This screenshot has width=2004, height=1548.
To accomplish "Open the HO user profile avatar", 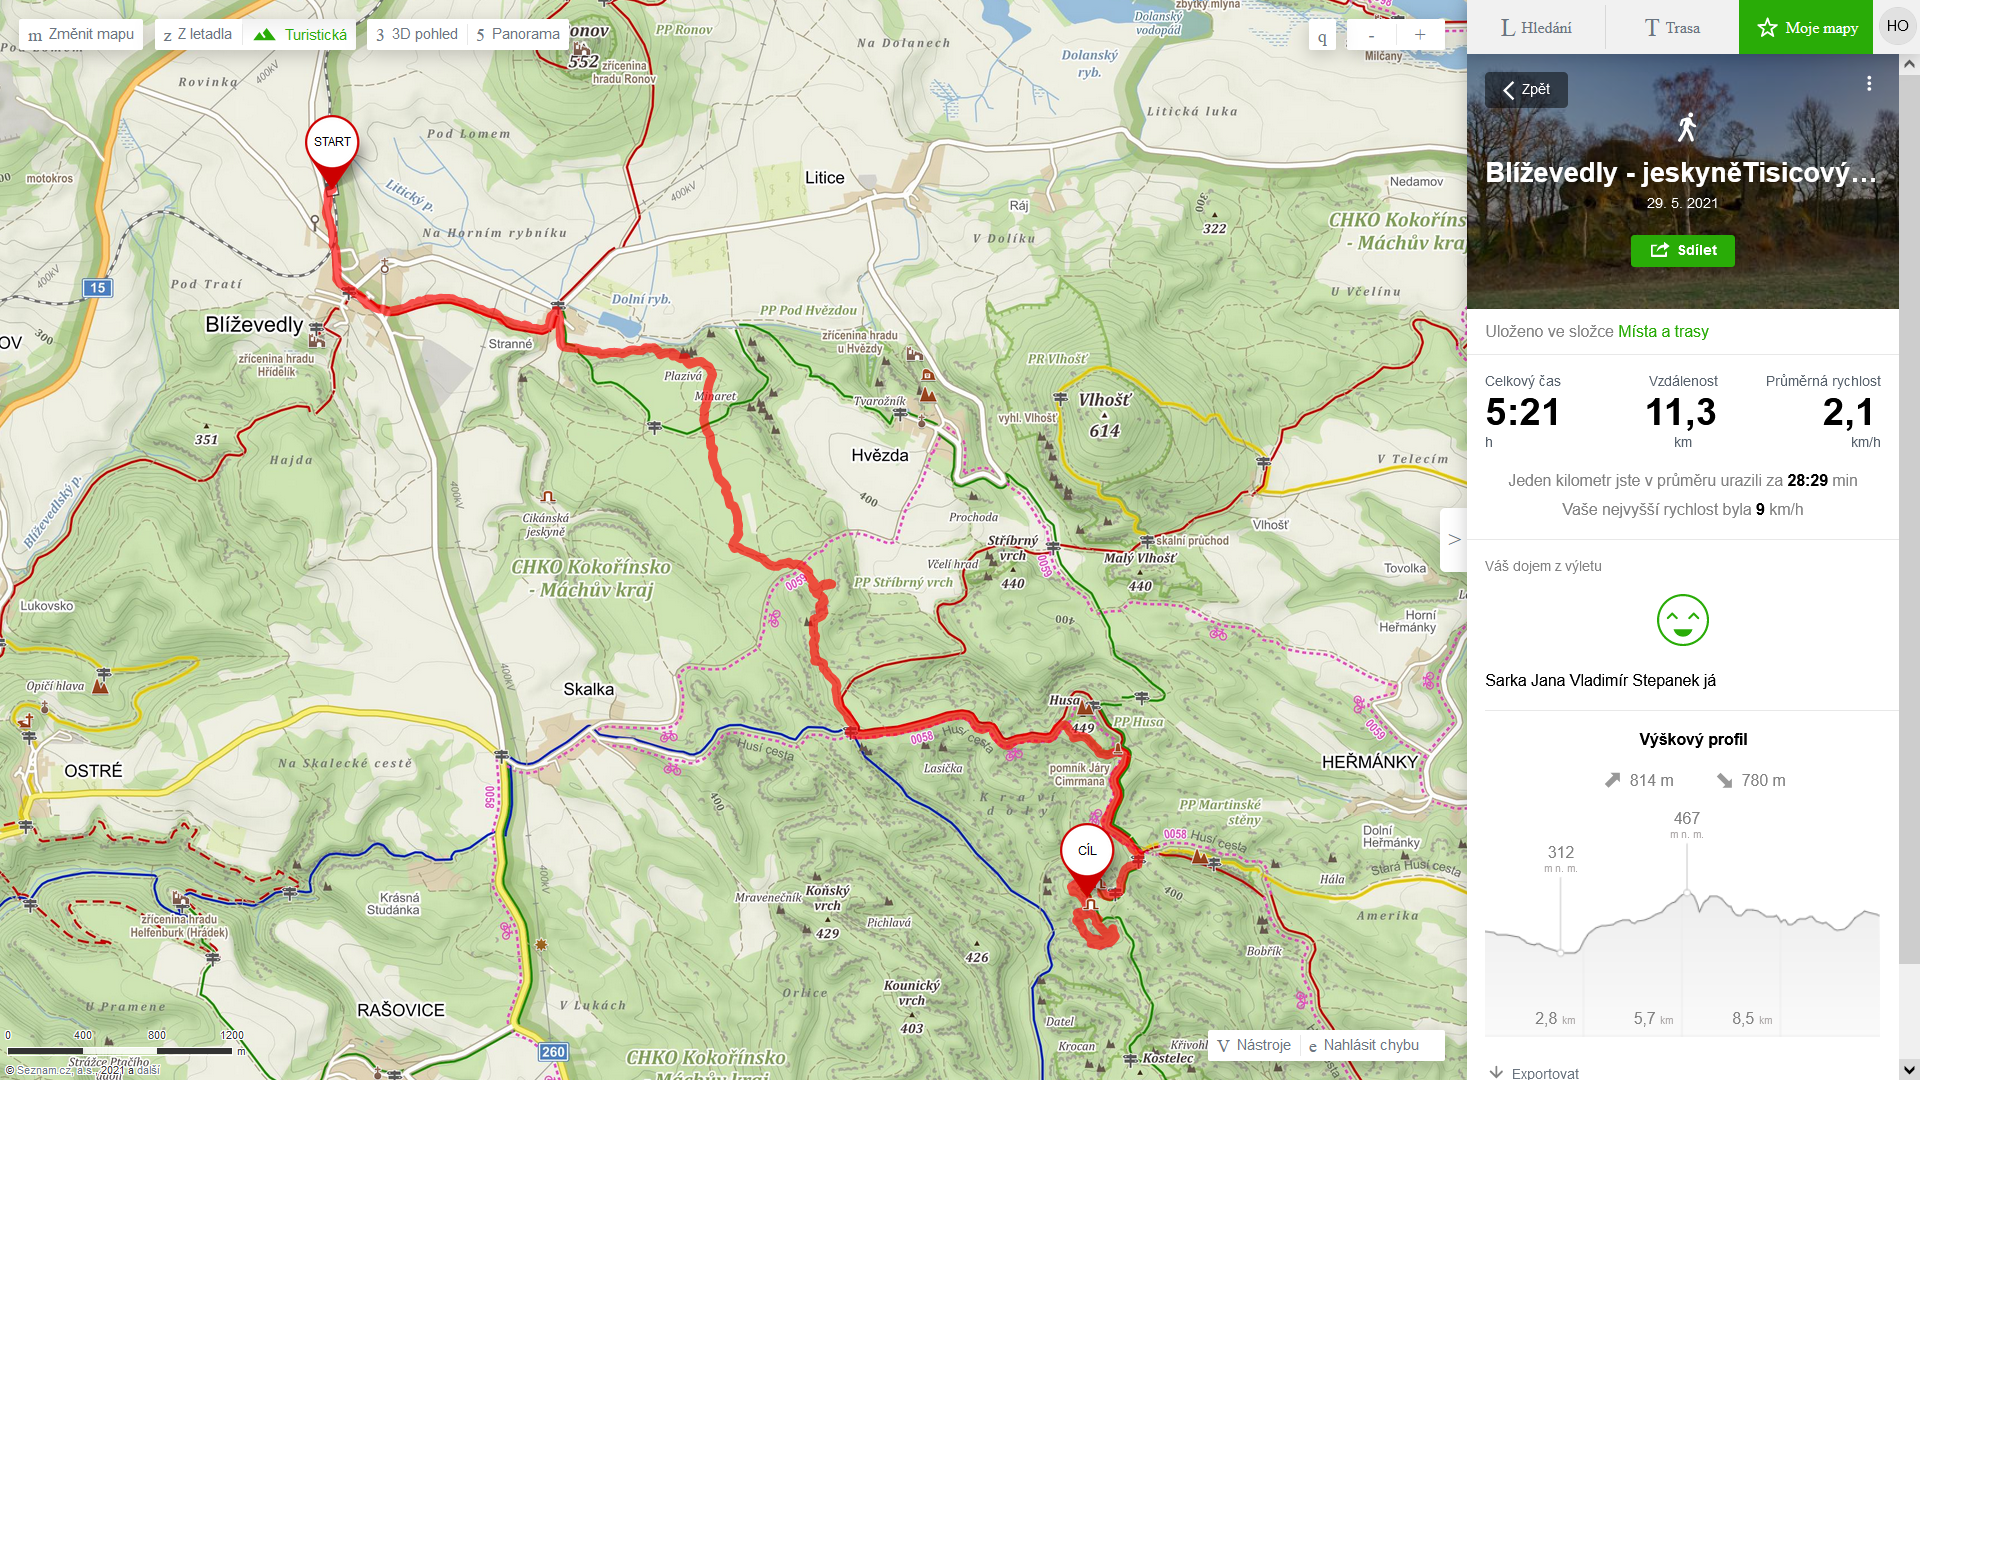I will click(1897, 26).
